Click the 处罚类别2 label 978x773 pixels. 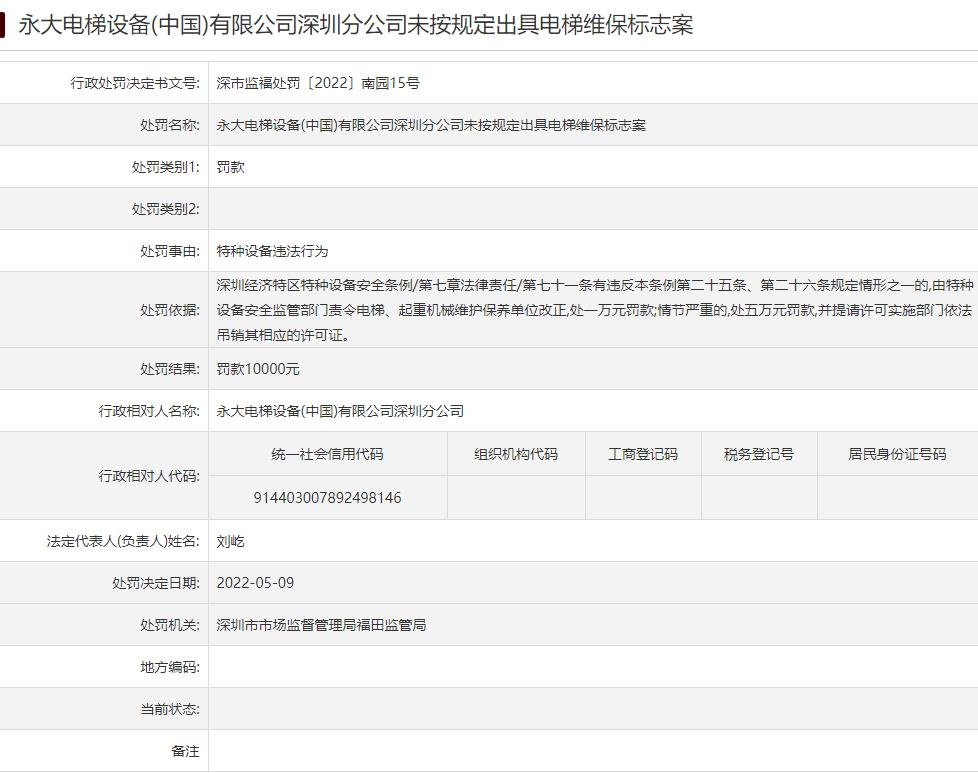click(165, 209)
